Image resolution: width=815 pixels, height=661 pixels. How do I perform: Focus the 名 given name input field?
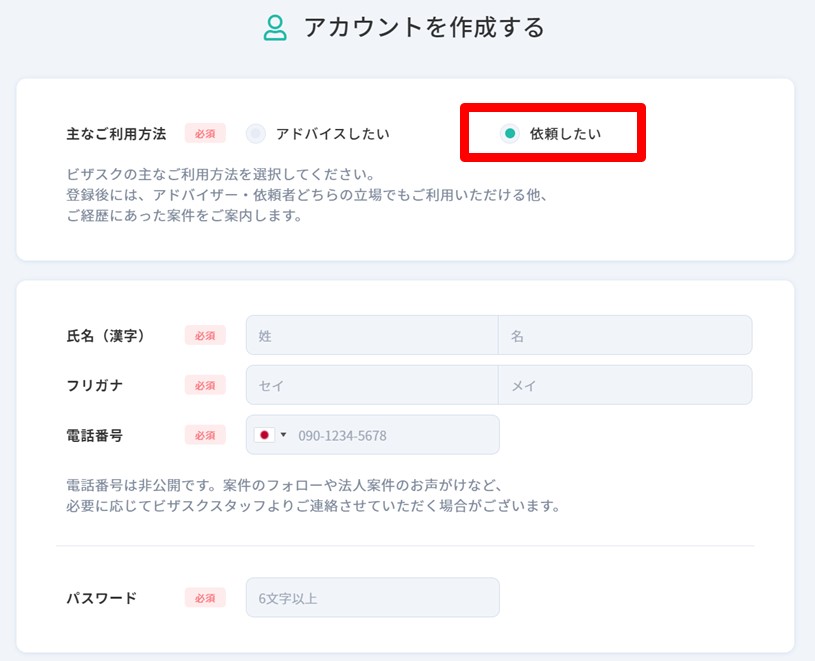click(x=625, y=335)
